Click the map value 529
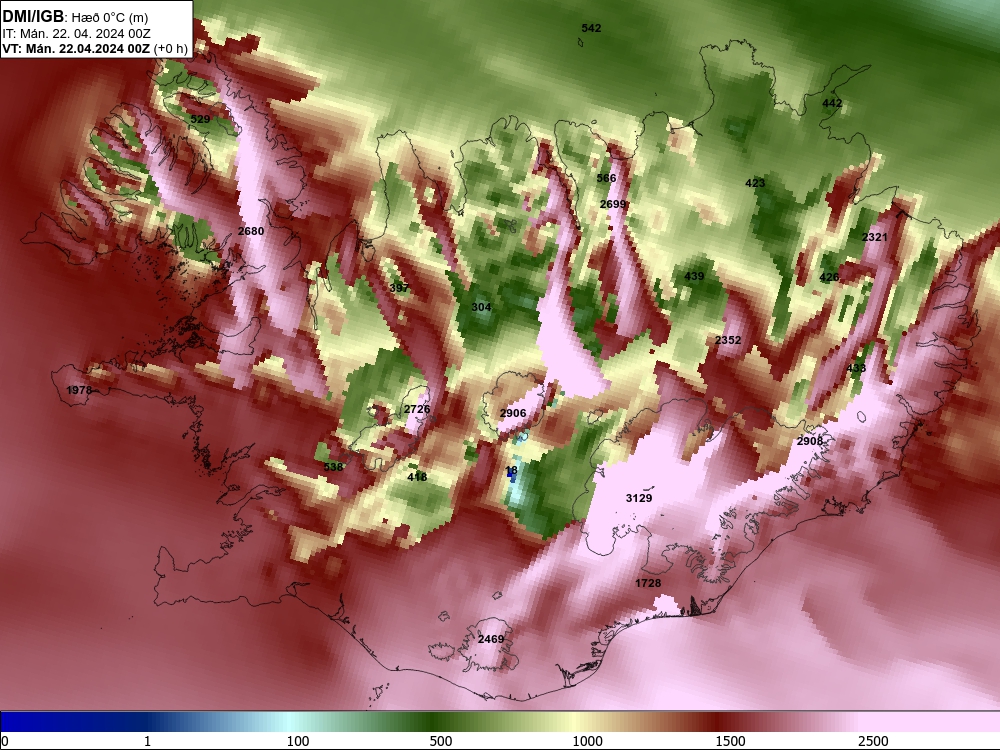 click(200, 119)
